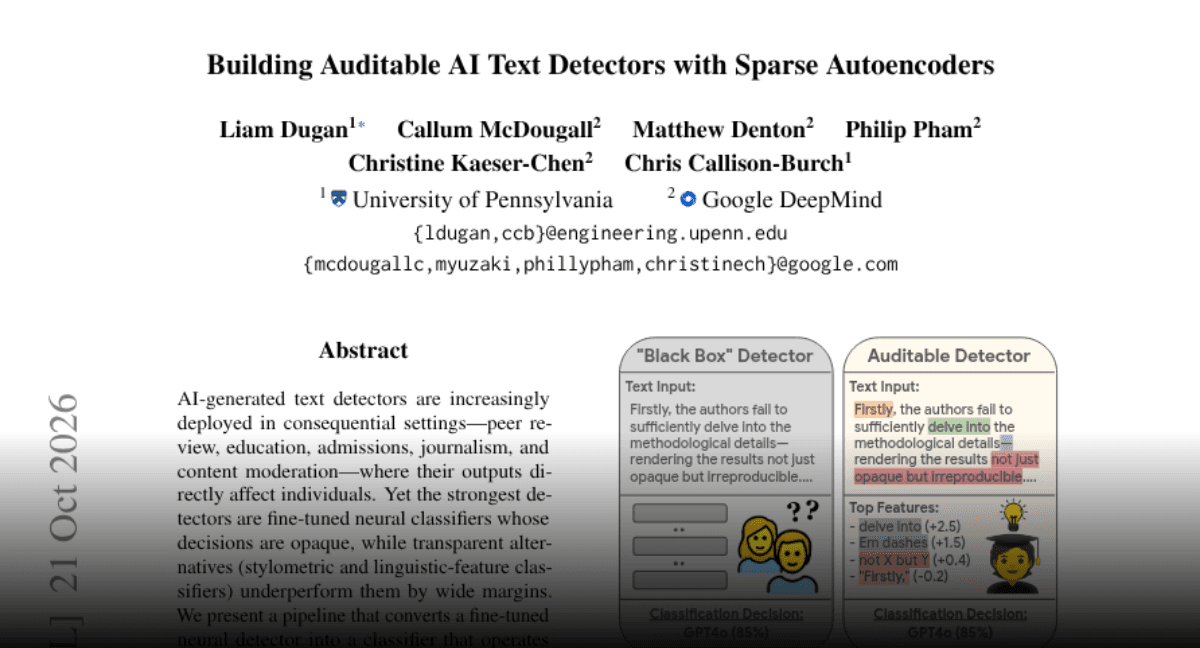The image size is (1200, 648).
Task: Click Text Input label in Black Box panel
Action: 661,387
